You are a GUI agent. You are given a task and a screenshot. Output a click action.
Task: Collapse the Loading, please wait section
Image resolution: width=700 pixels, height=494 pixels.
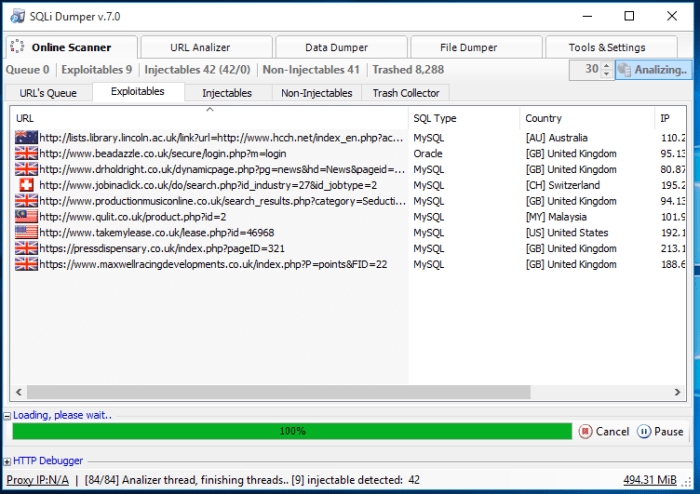click(7, 415)
